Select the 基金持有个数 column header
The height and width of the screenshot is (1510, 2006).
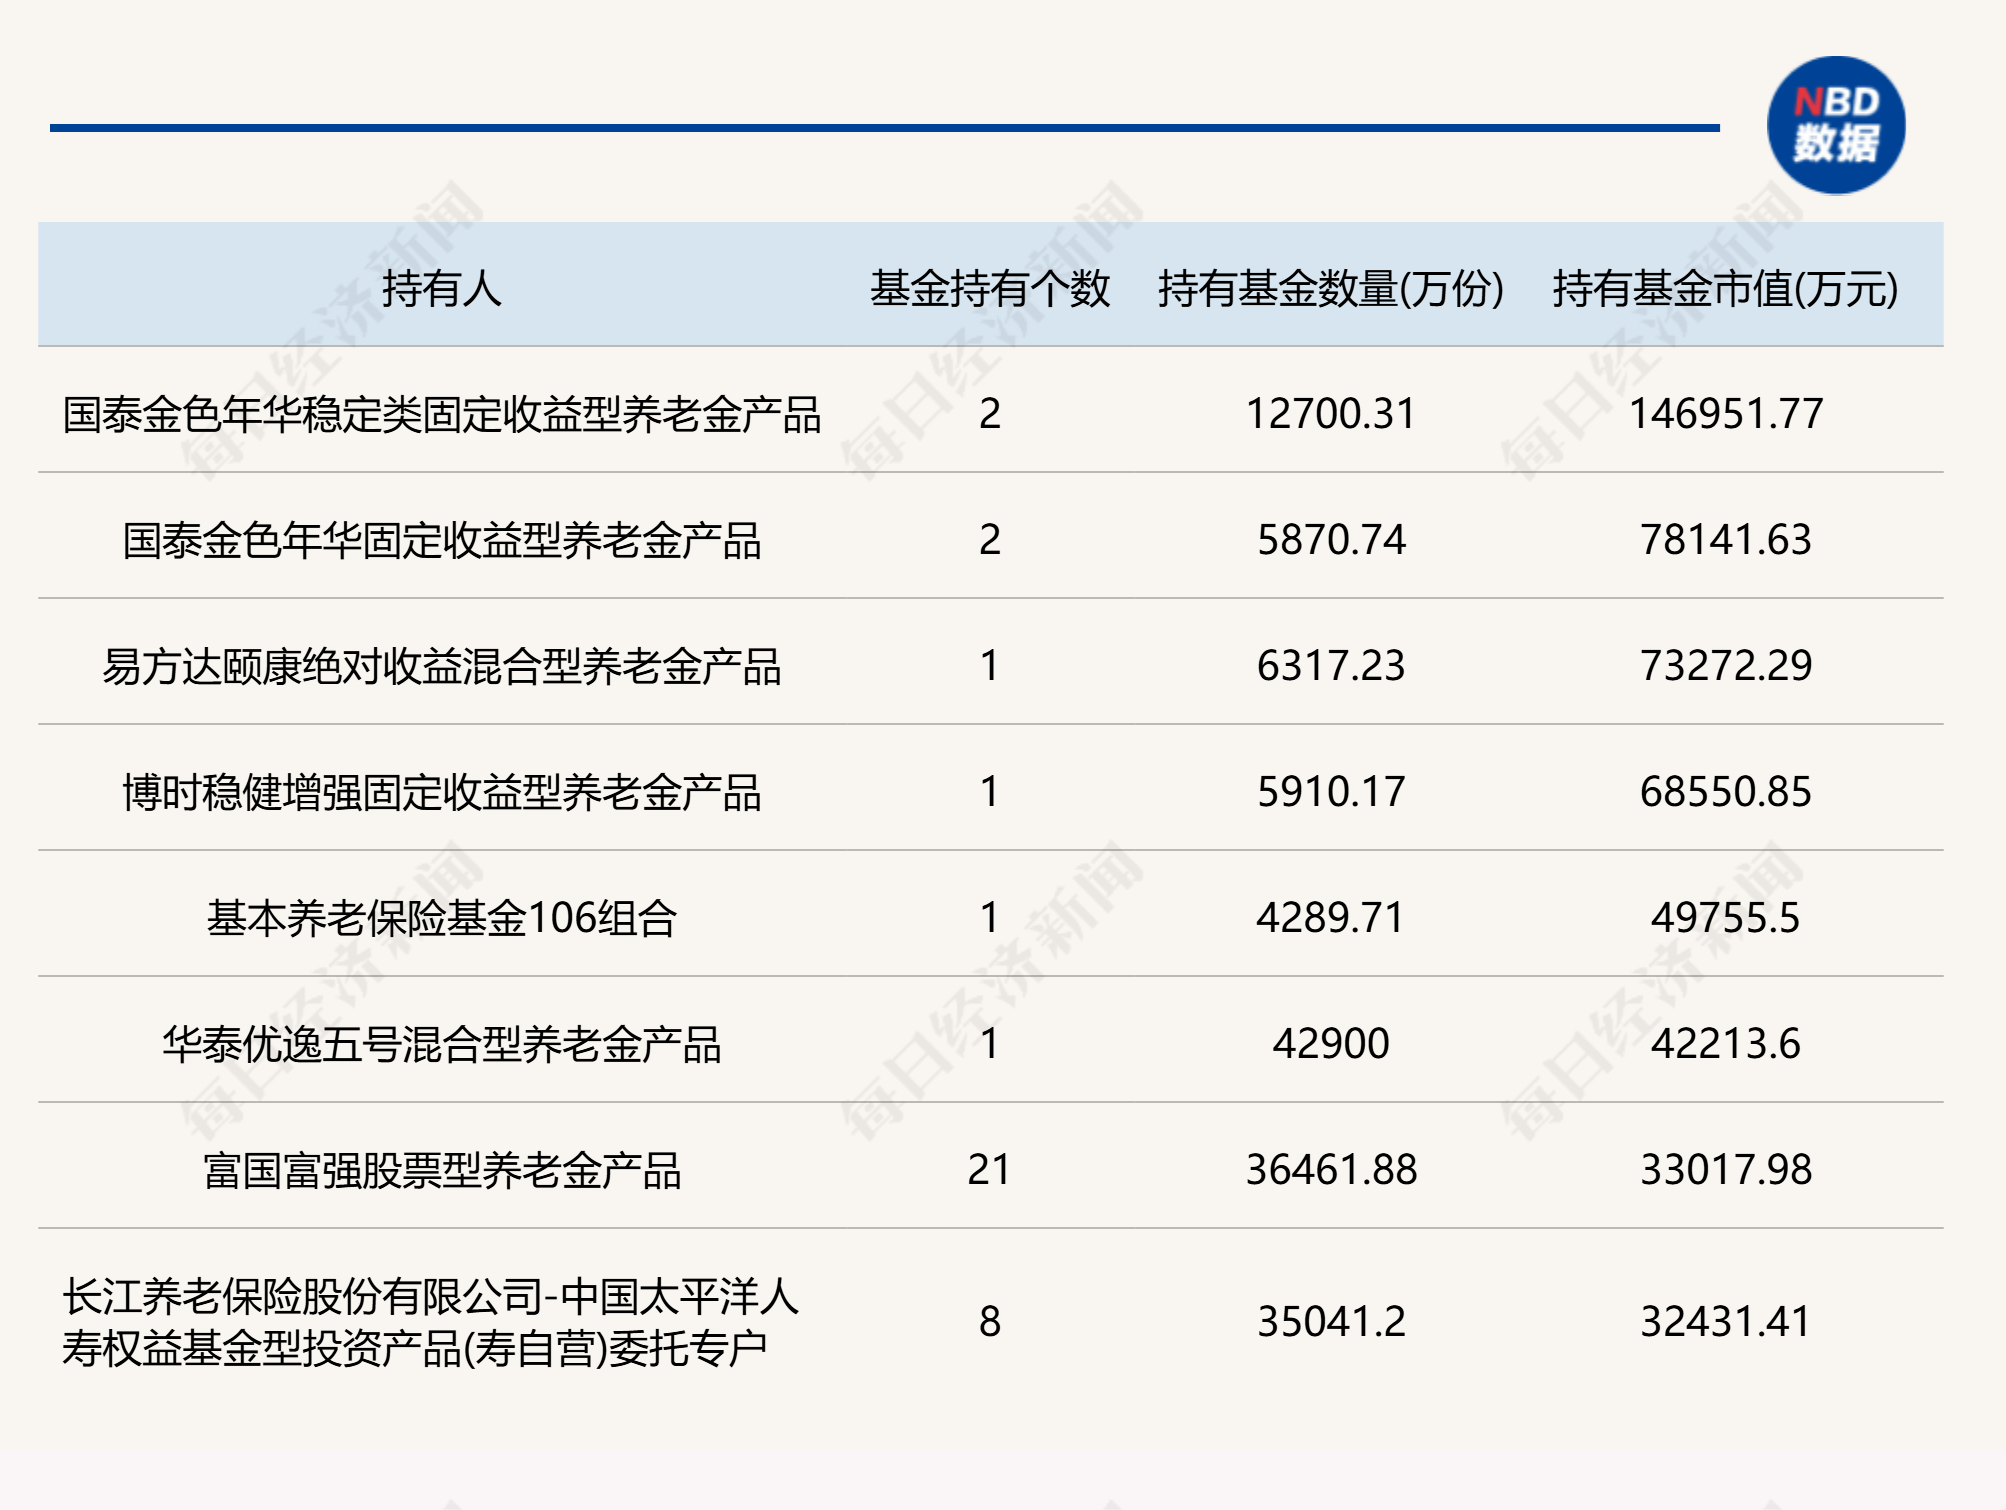(990, 289)
